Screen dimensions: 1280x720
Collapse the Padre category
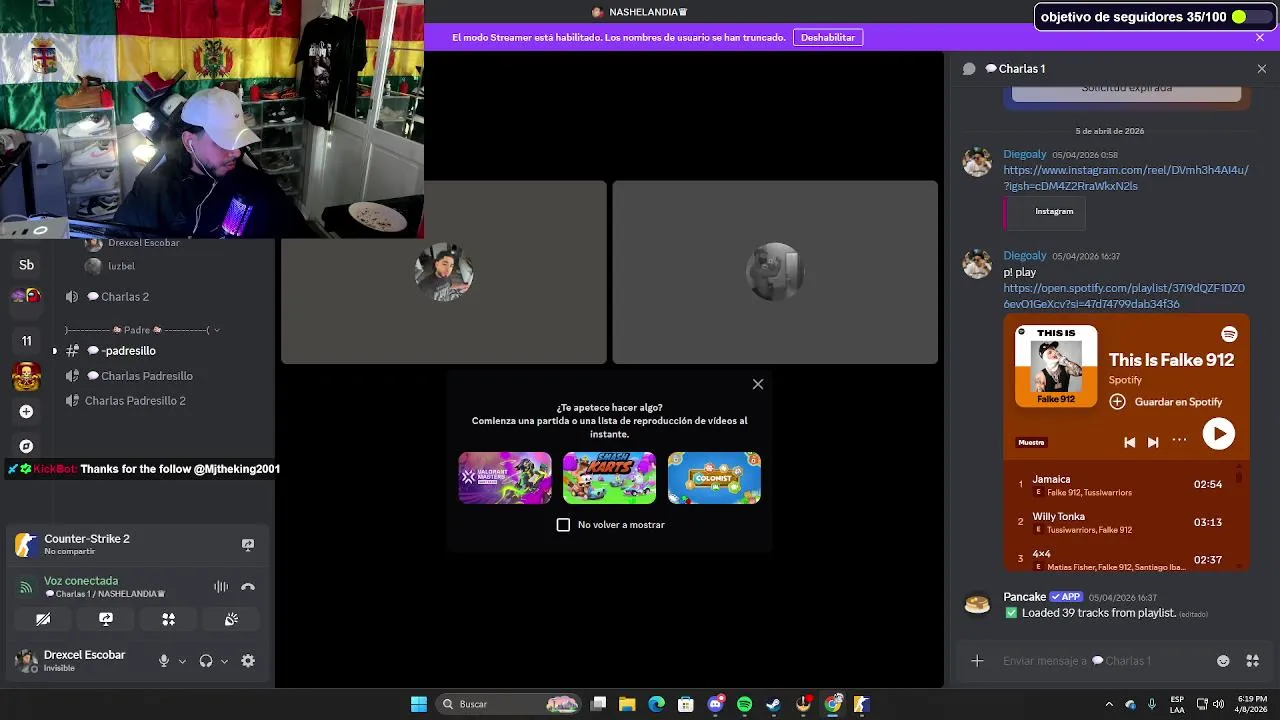coord(142,330)
